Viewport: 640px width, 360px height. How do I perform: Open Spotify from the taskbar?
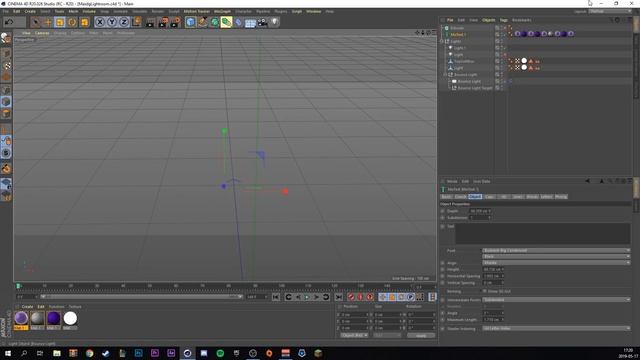(220, 353)
